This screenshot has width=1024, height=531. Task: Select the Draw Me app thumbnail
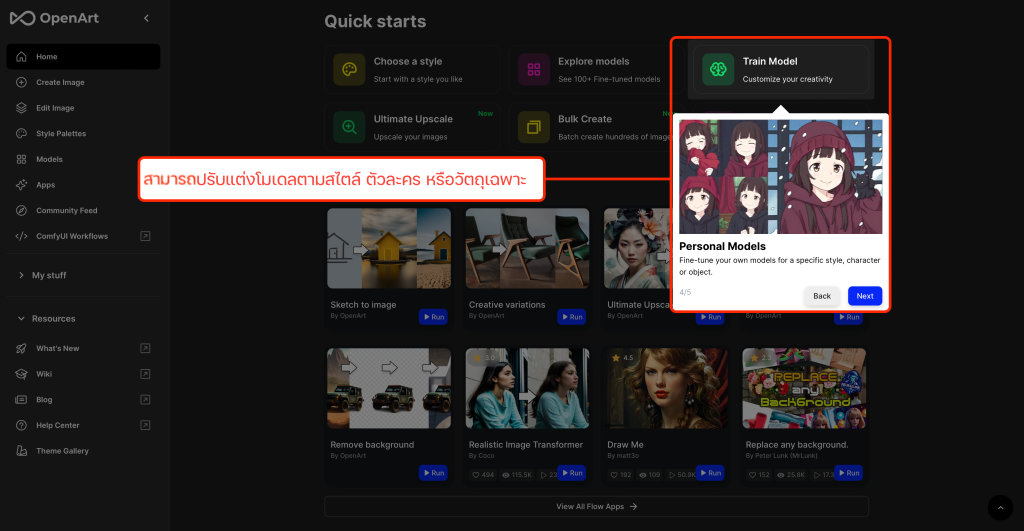point(665,388)
